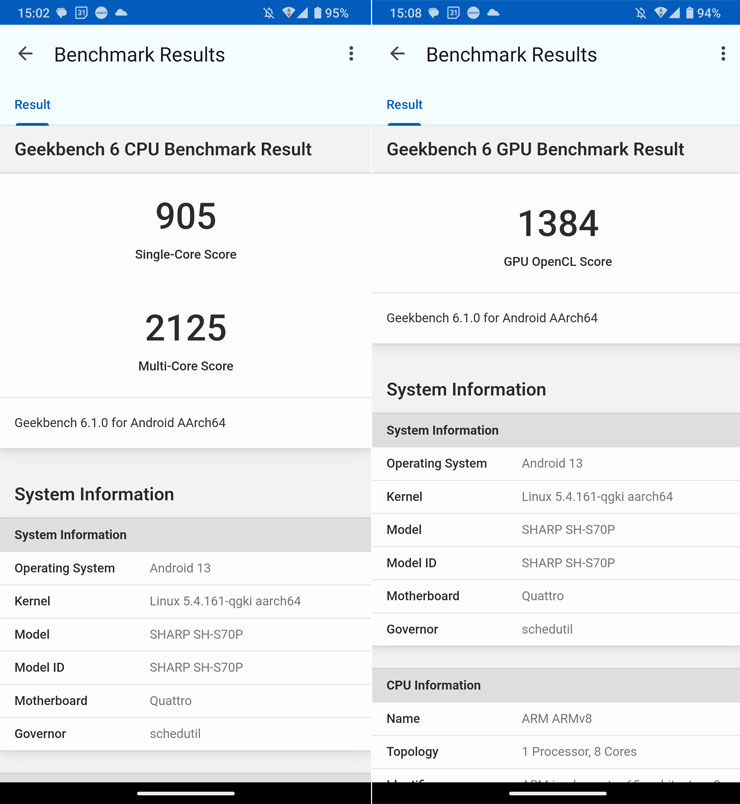The width and height of the screenshot is (740, 804).
Task: Tap Topology 1 Processor, 8 Cores value
Action: (579, 752)
